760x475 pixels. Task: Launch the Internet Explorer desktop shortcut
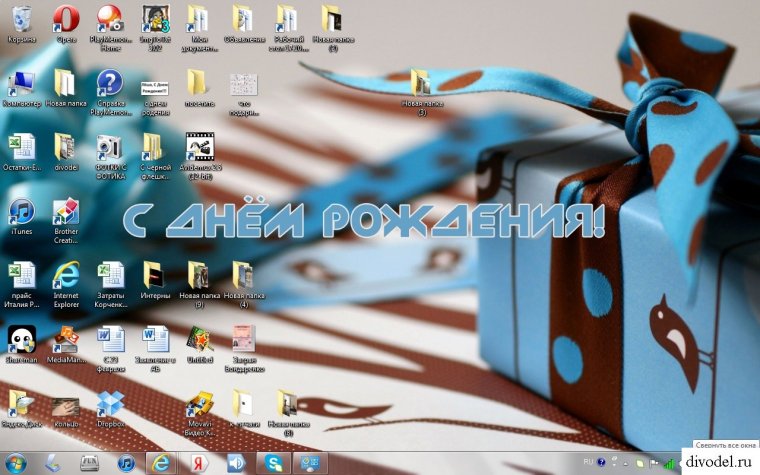pyautogui.click(x=66, y=275)
